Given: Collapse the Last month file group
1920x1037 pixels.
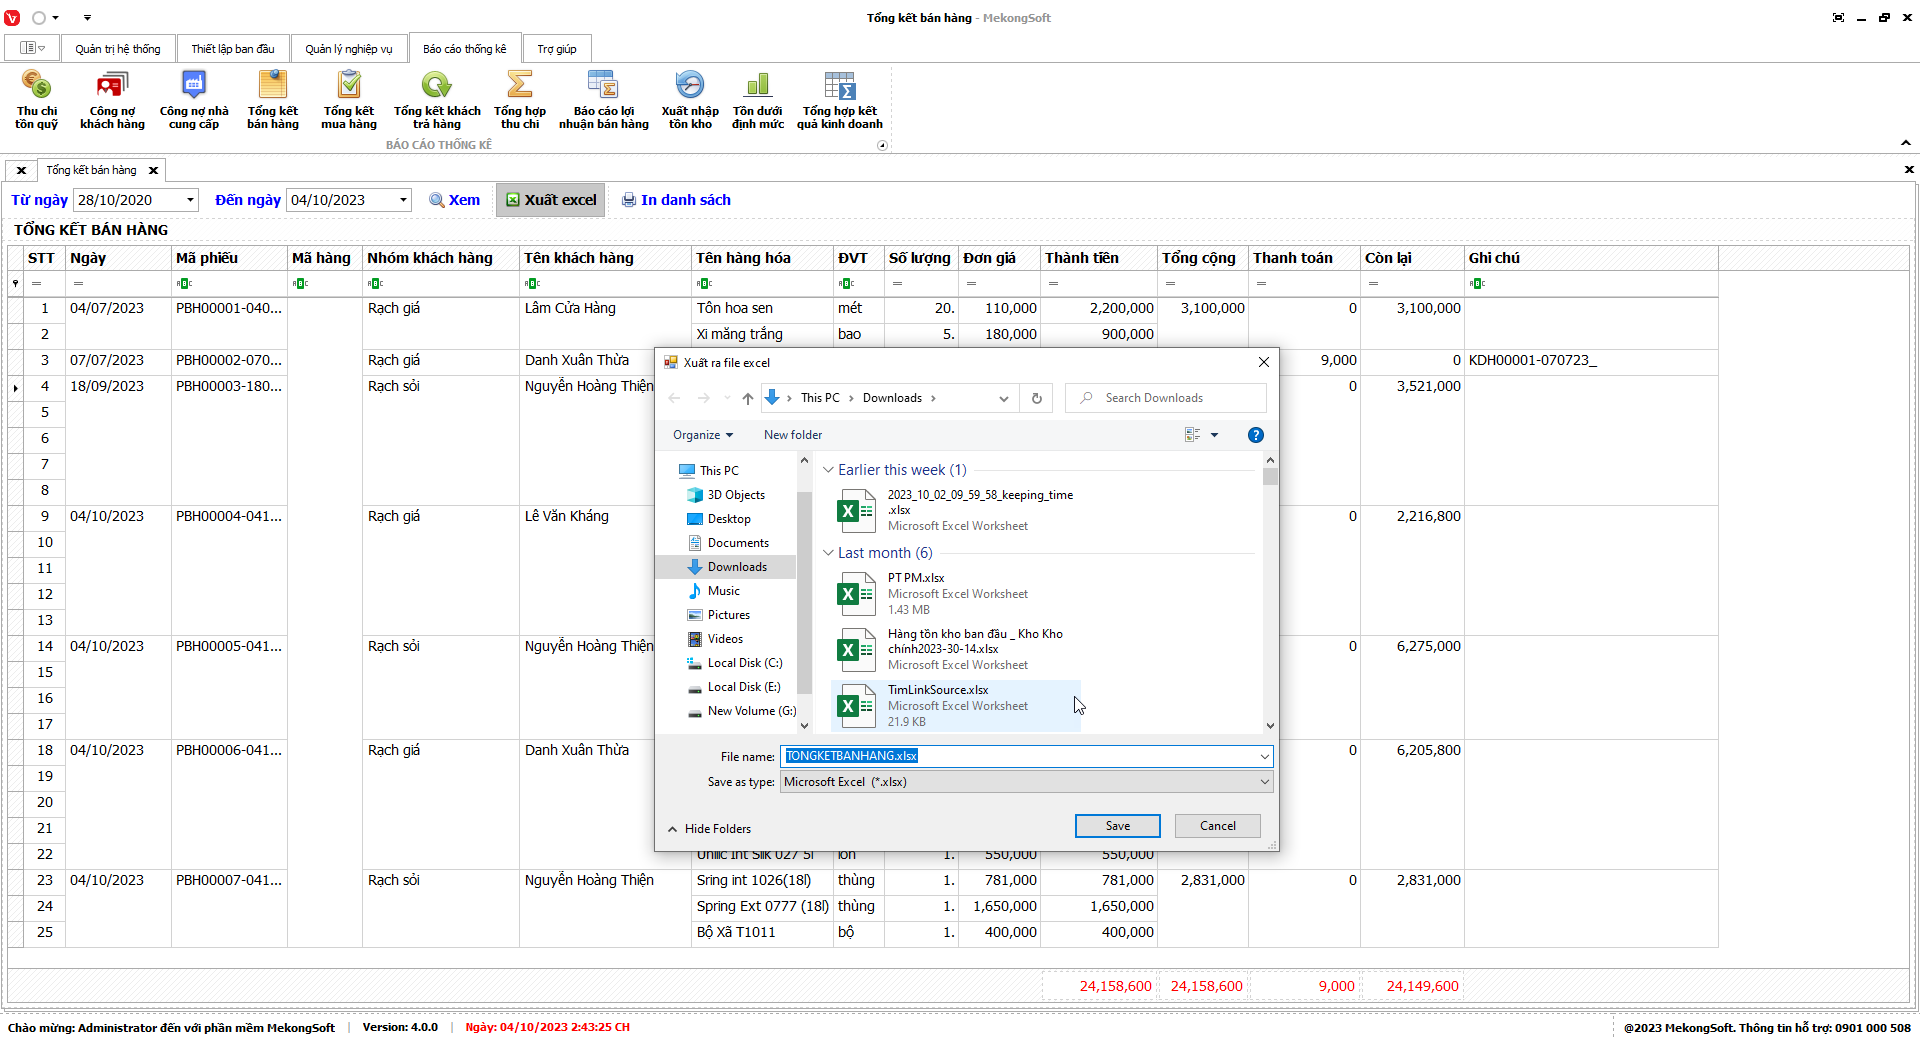Looking at the screenshot, I should [x=828, y=553].
